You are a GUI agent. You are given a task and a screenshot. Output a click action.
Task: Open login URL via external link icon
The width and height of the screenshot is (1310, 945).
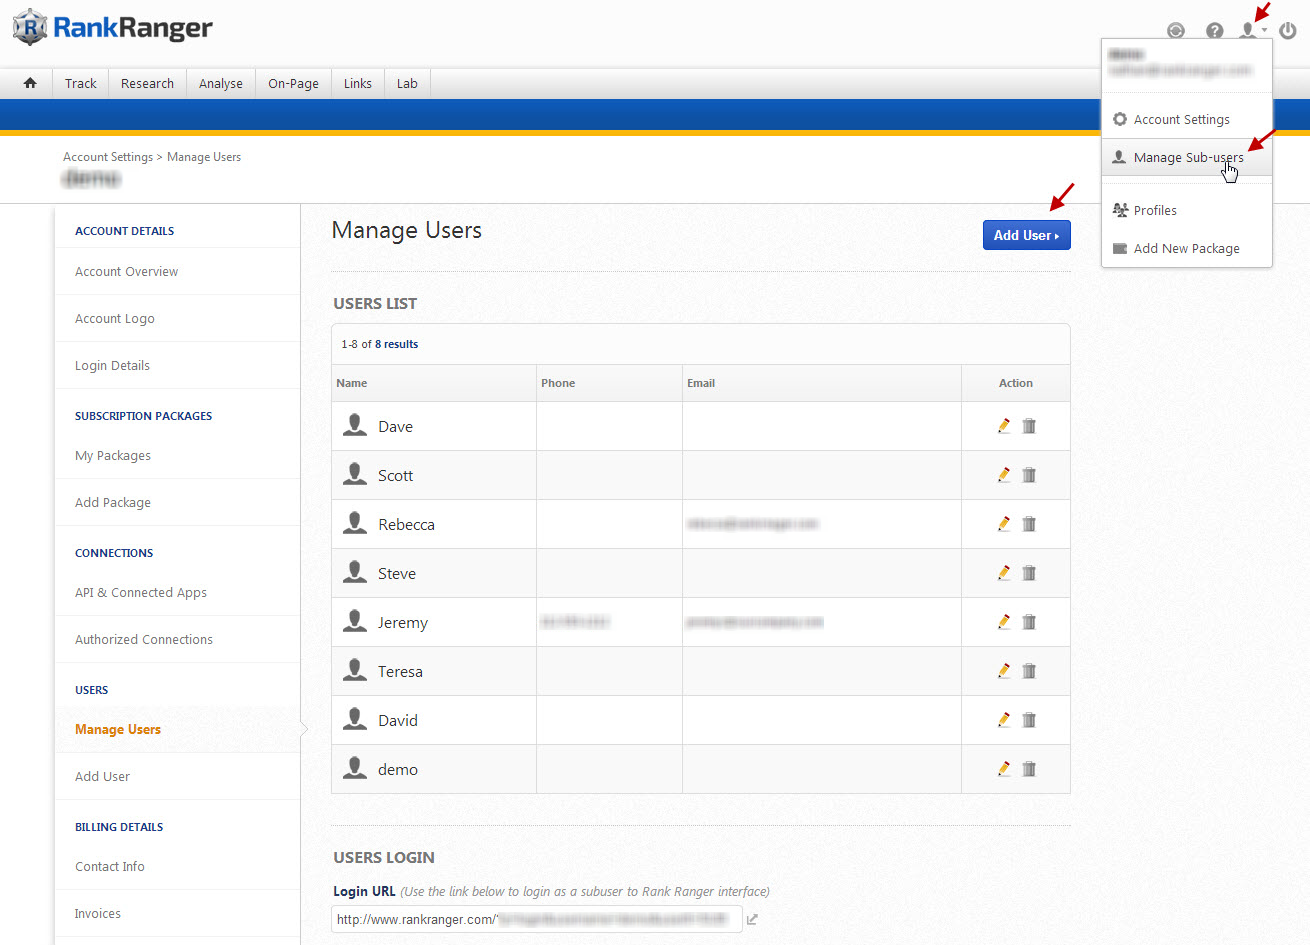click(752, 919)
